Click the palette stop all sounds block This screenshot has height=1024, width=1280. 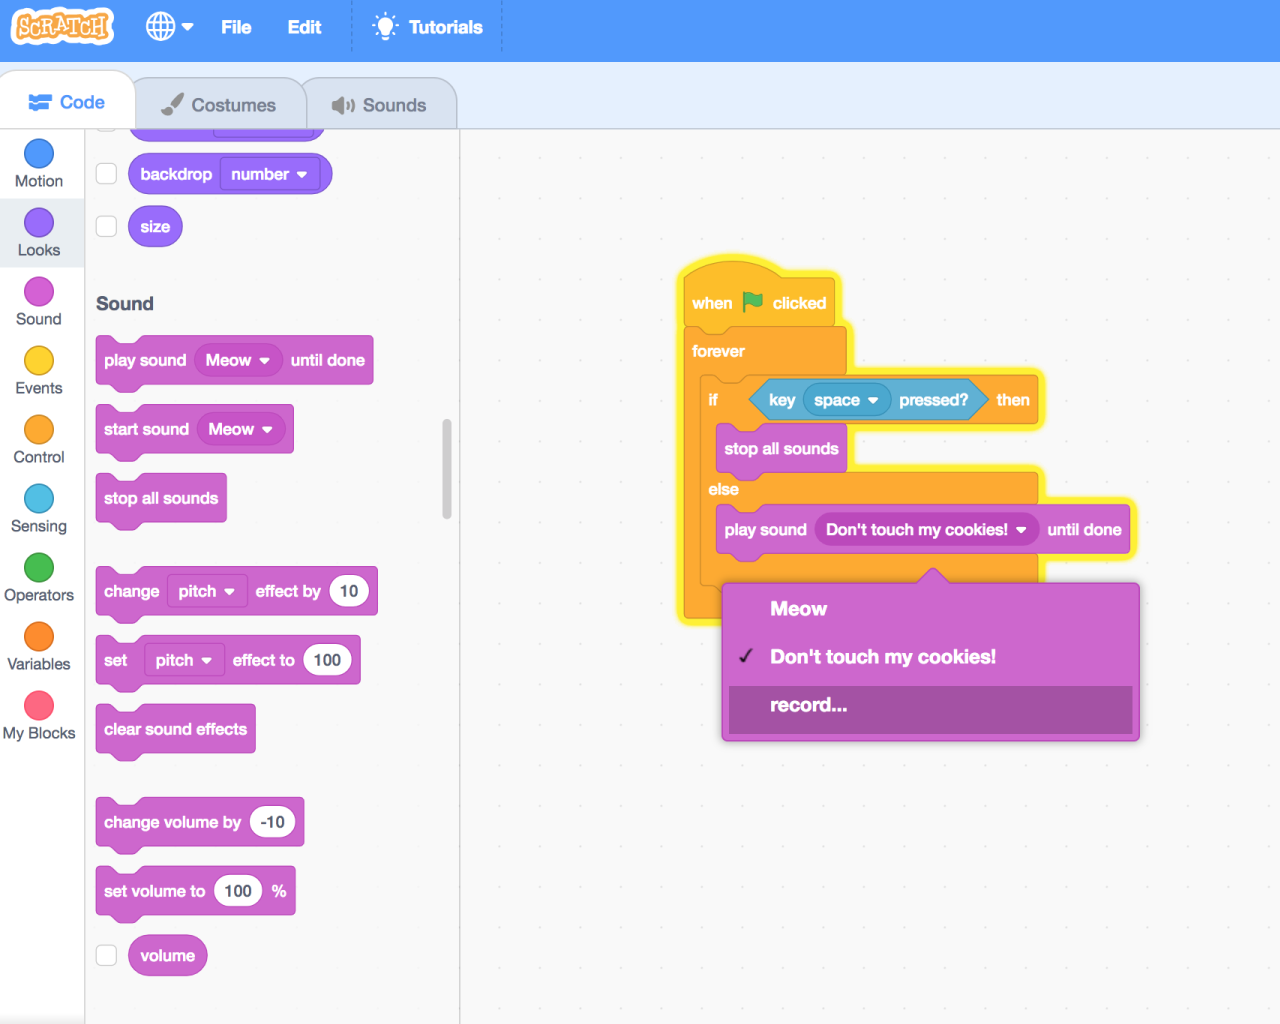(161, 498)
